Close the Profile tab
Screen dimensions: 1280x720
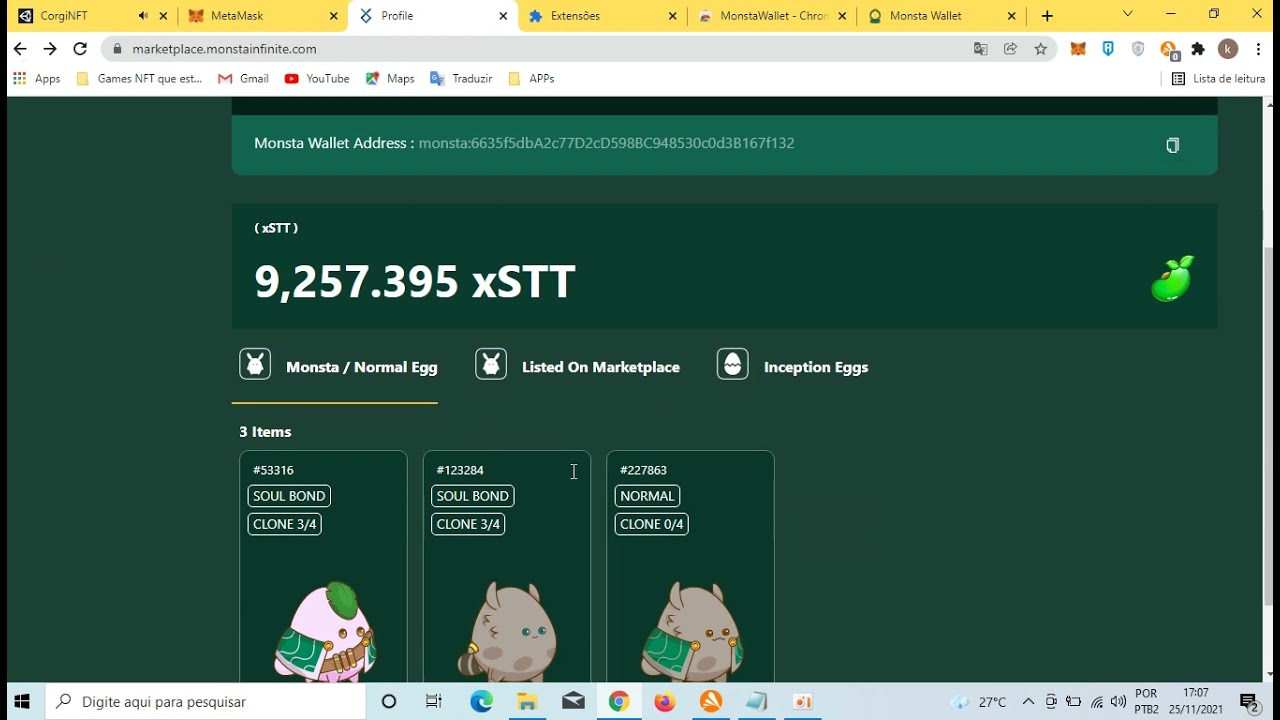pyautogui.click(x=503, y=16)
